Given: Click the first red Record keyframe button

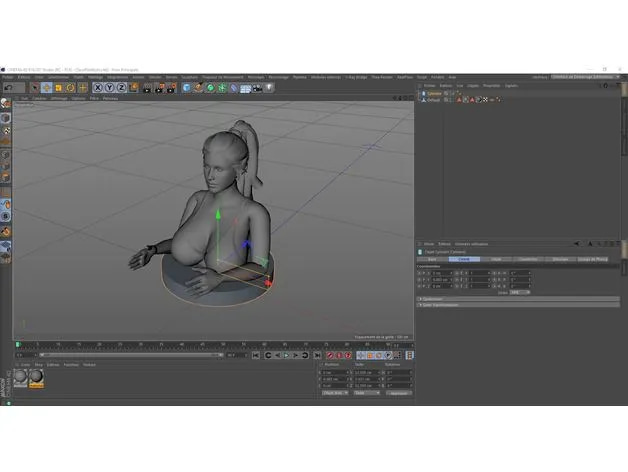Looking at the screenshot, I should point(330,355).
